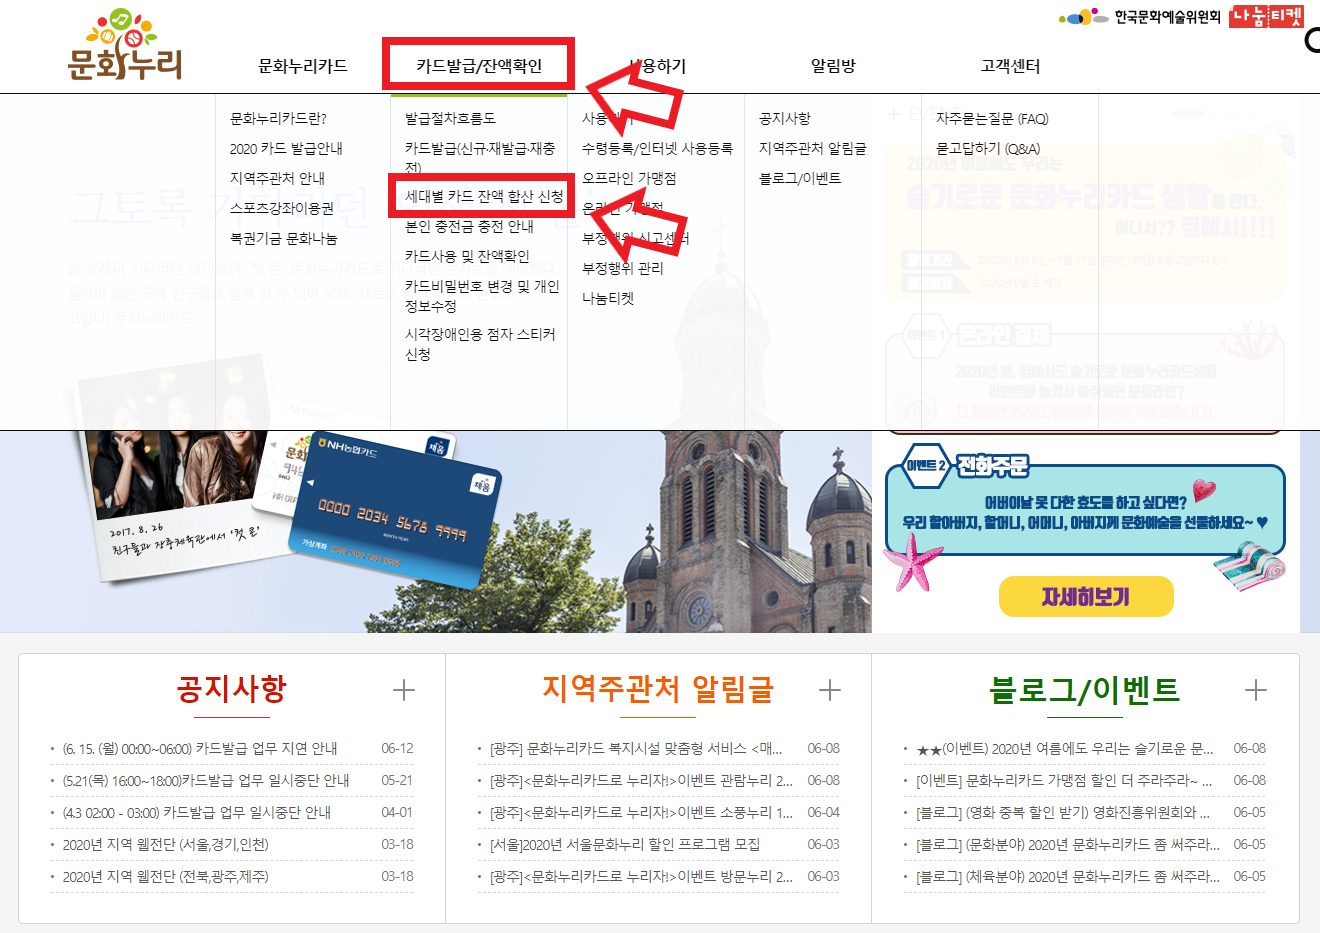This screenshot has width=1320, height=933.
Task: Select 카드비밀번호 변경 및 개인정보수정
Action: [482, 296]
